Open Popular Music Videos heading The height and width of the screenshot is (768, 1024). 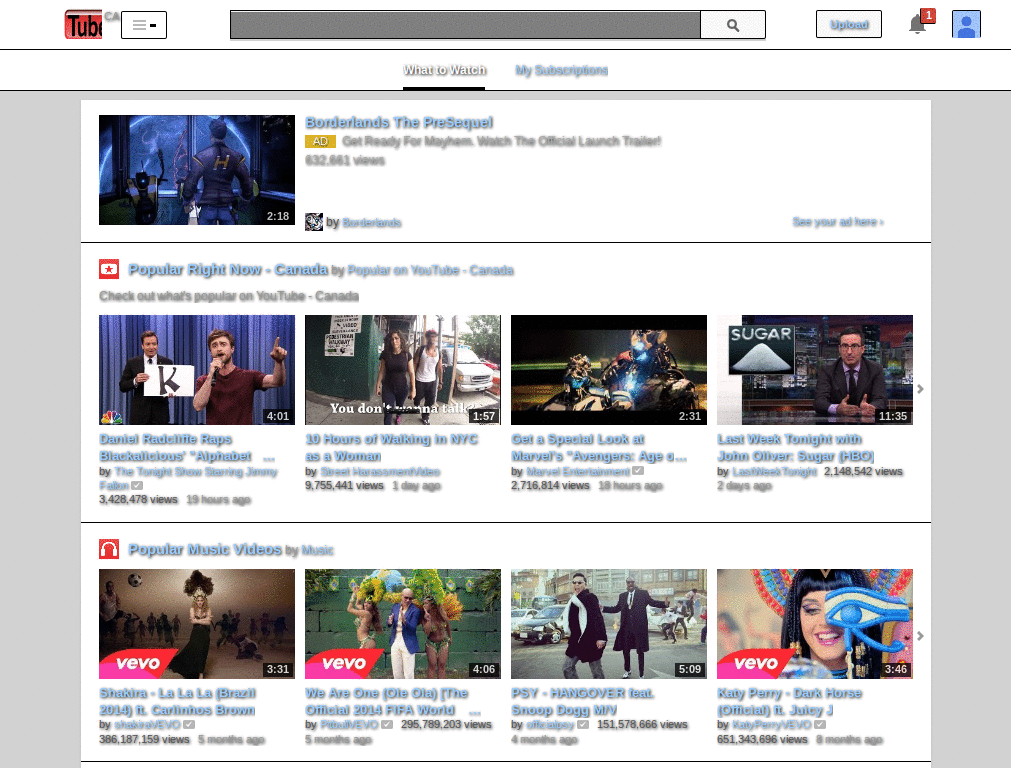click(205, 549)
